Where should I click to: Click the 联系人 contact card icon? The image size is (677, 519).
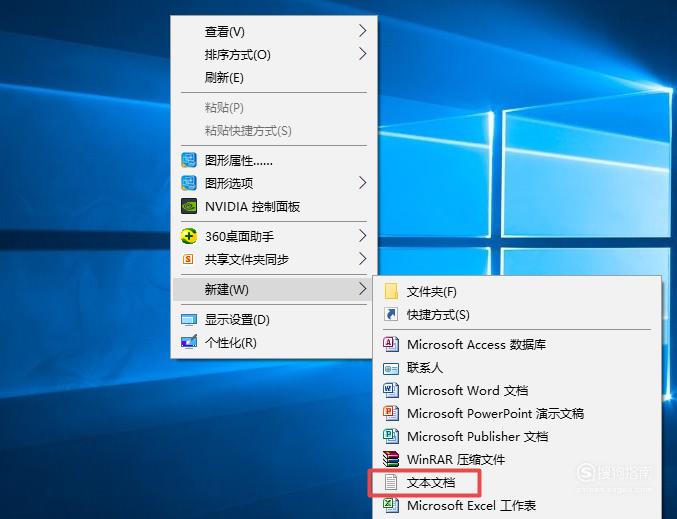(x=391, y=368)
